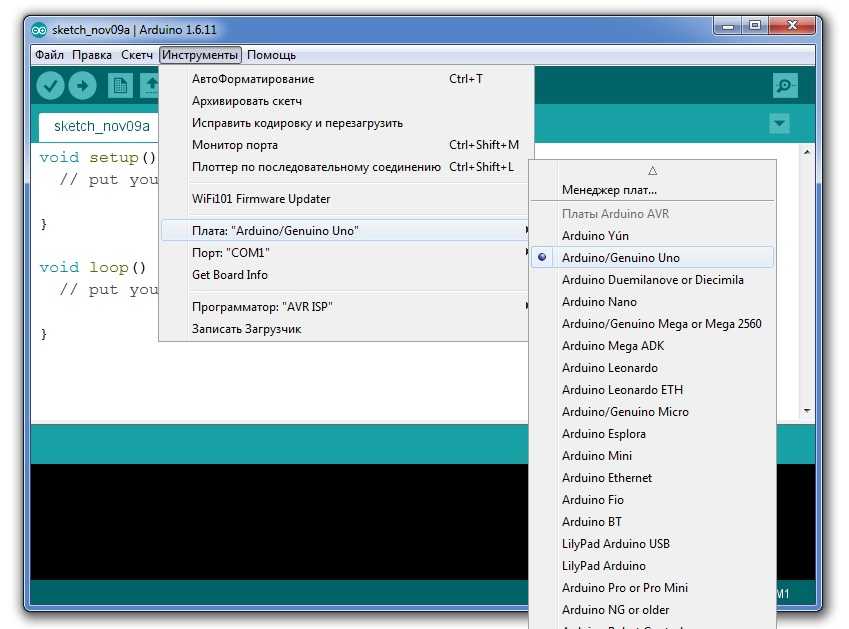This screenshot has width=849, height=629.
Task: Click the Upload arrow icon
Action: click(82, 86)
